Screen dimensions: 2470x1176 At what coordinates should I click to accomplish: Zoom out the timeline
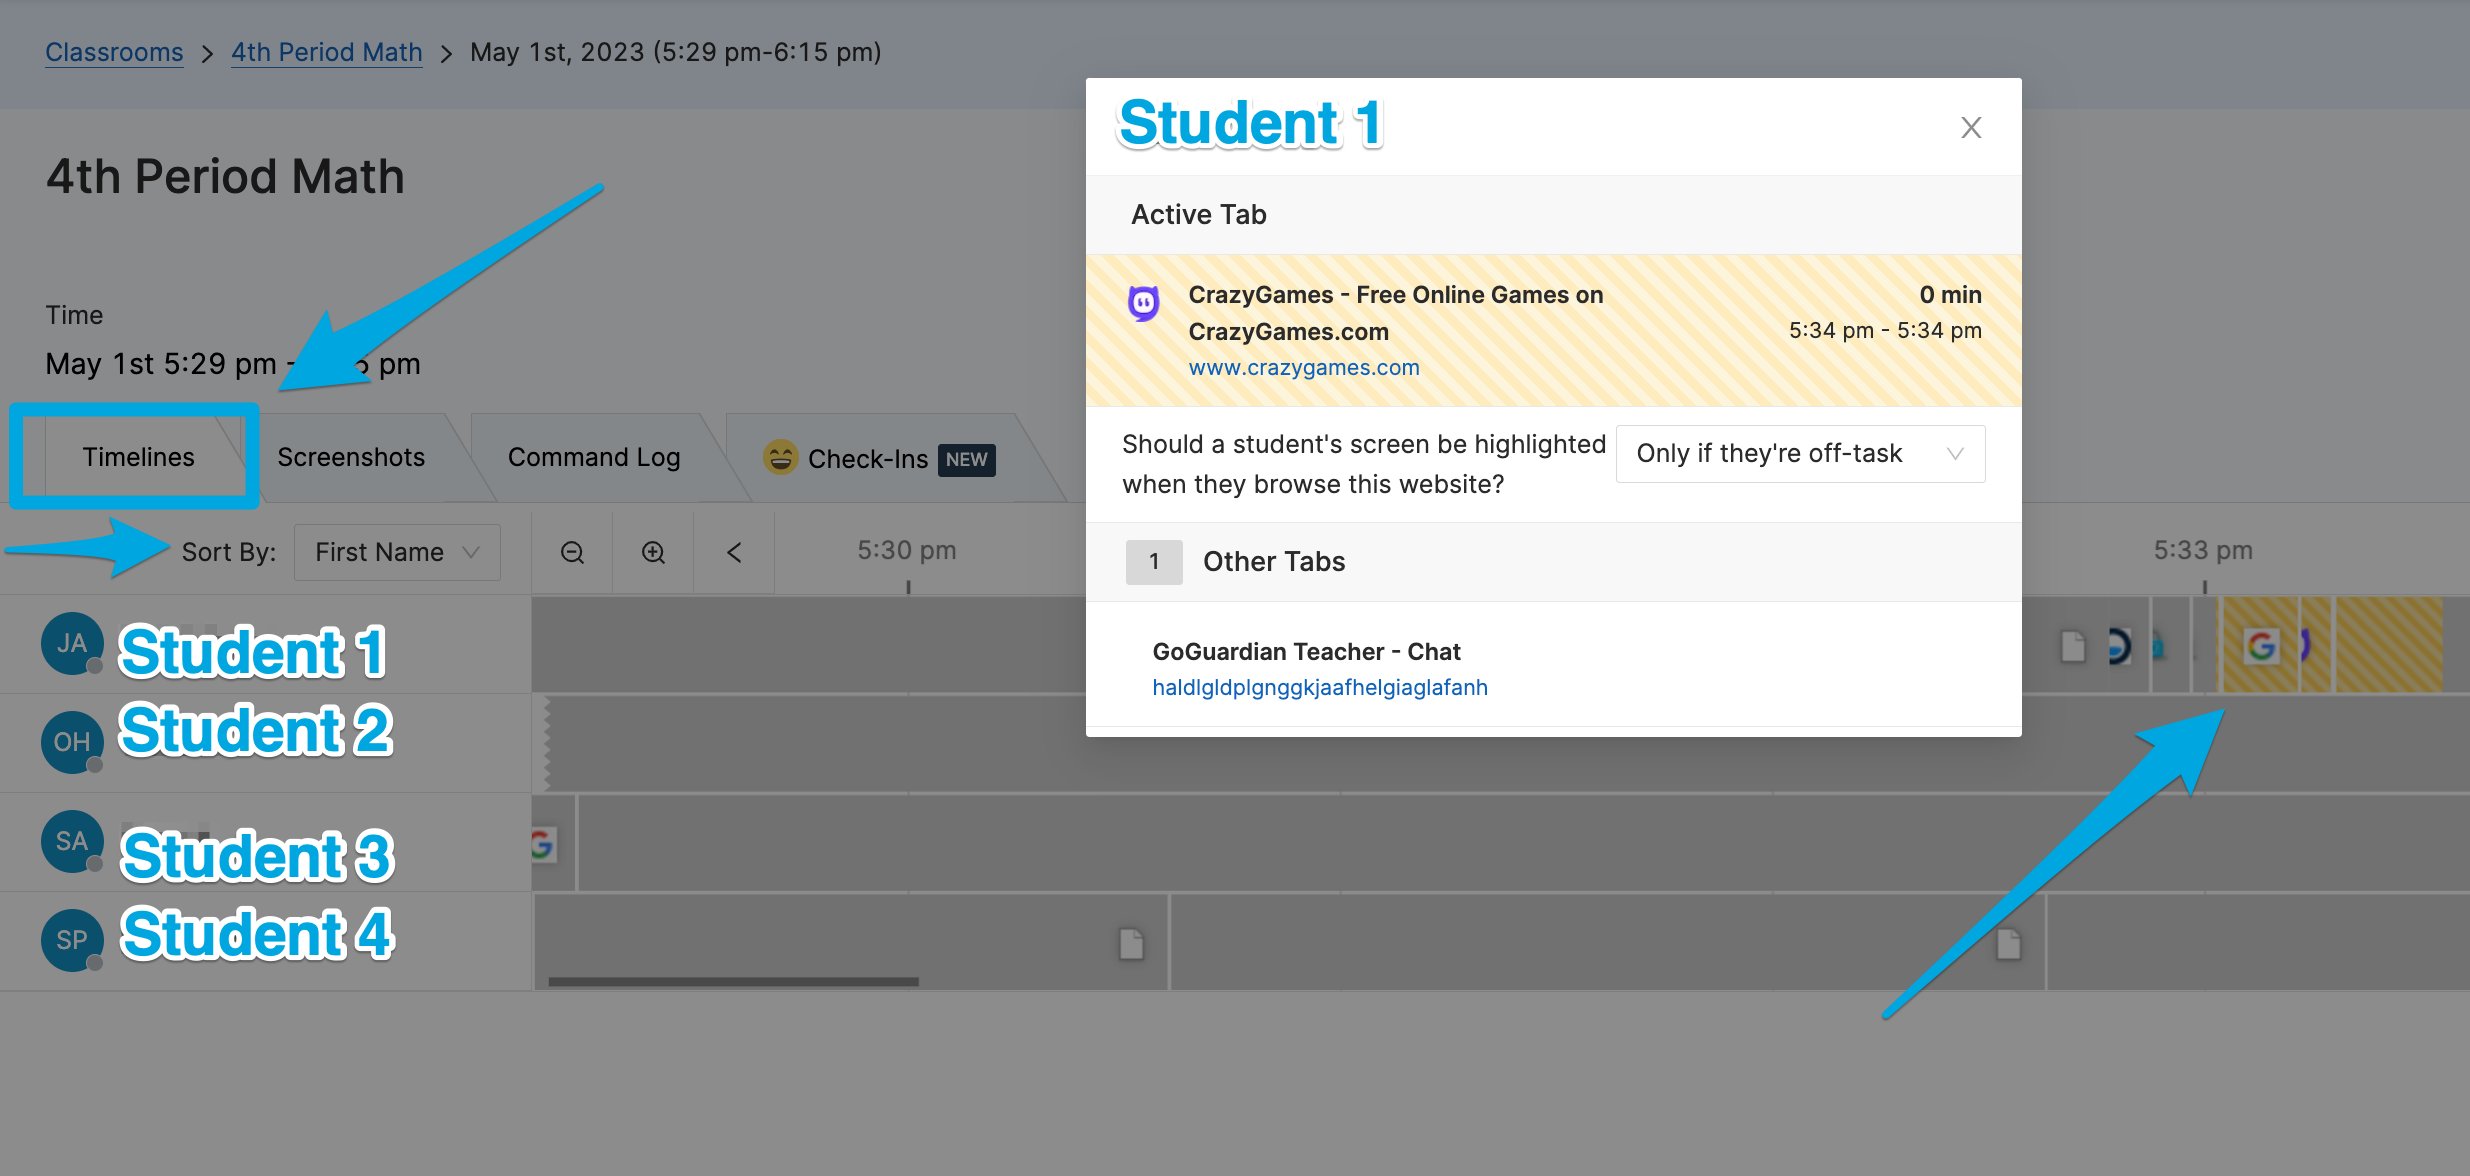[x=572, y=552]
